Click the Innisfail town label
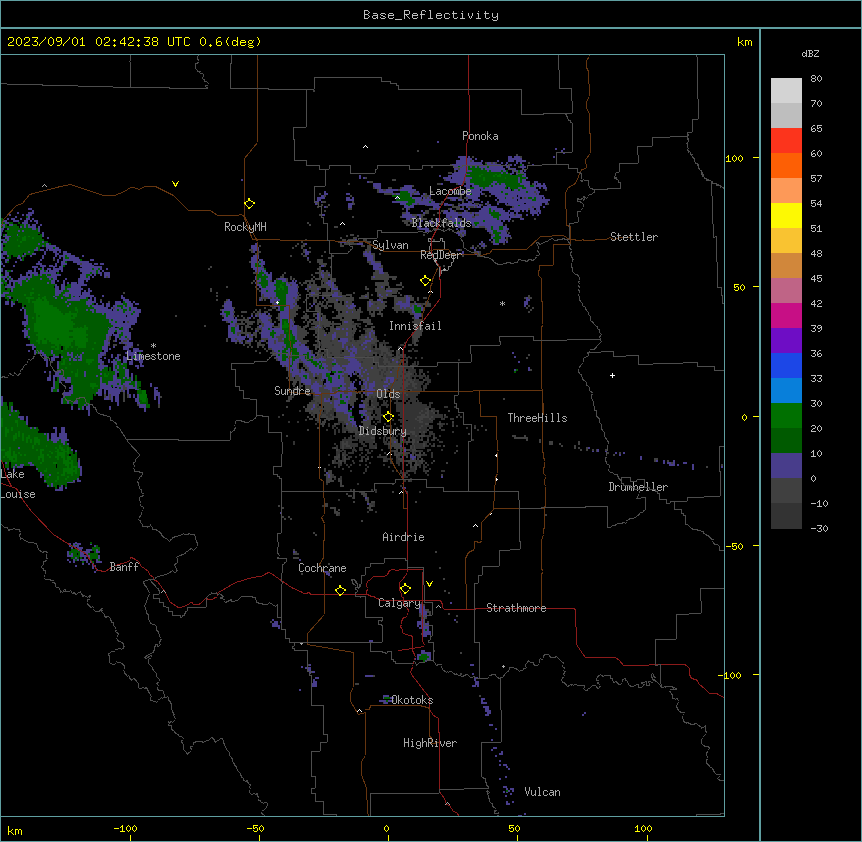 click(415, 326)
